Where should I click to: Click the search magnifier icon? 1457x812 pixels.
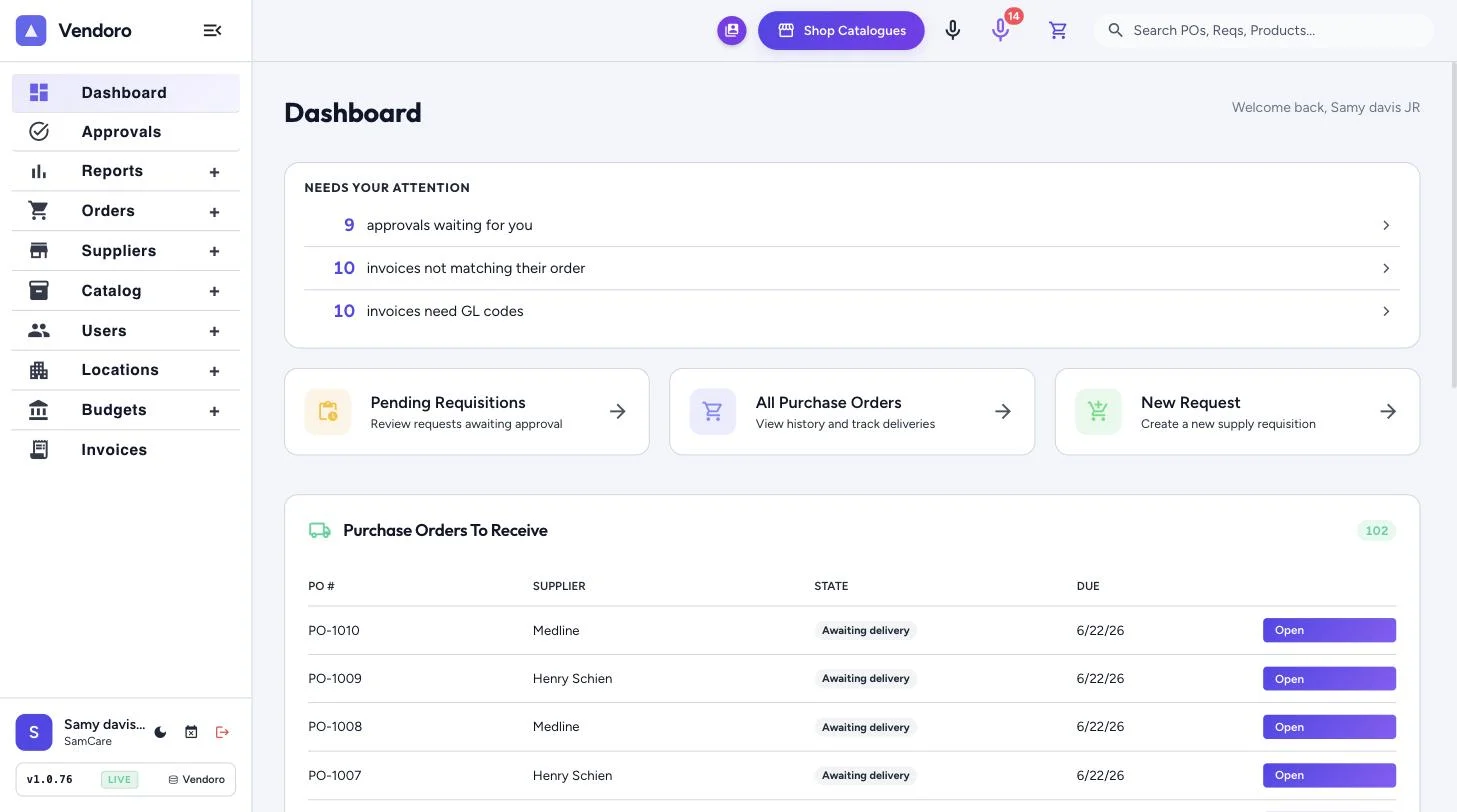(1116, 31)
